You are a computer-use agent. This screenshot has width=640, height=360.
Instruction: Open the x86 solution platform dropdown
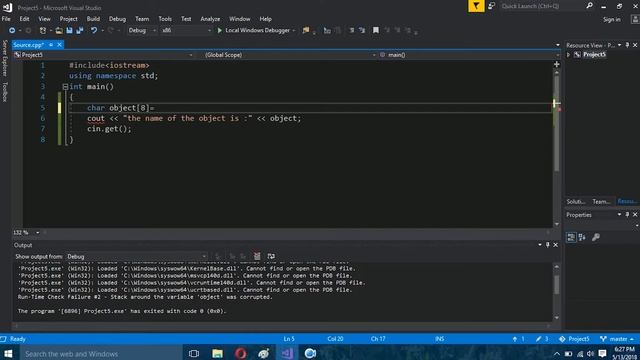click(186, 30)
